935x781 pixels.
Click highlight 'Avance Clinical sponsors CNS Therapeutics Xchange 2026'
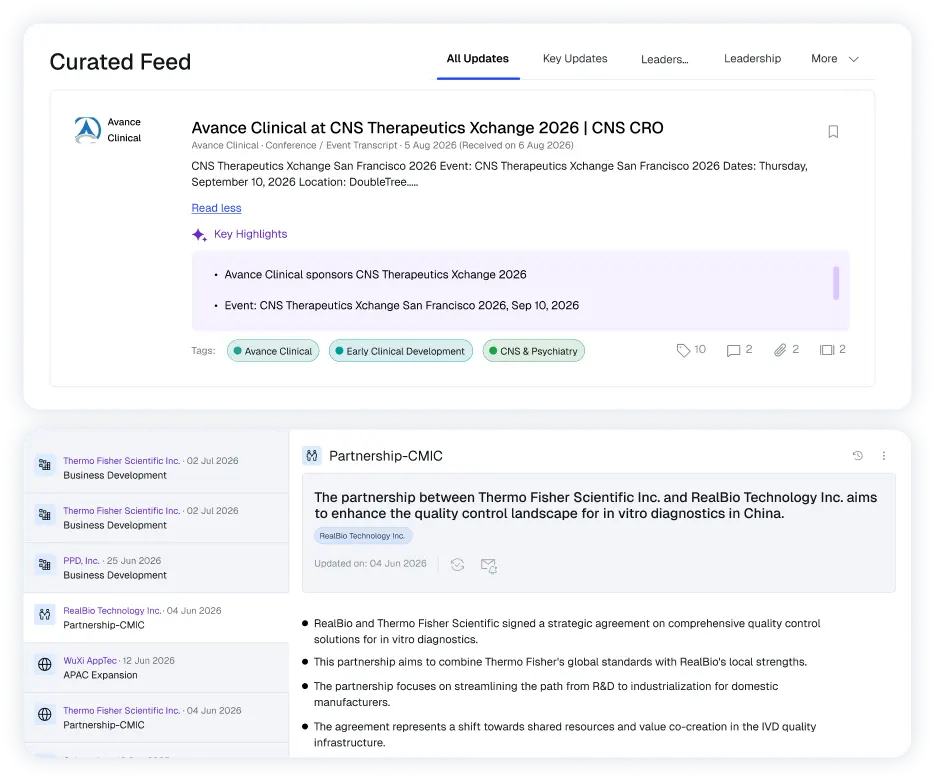click(375, 274)
